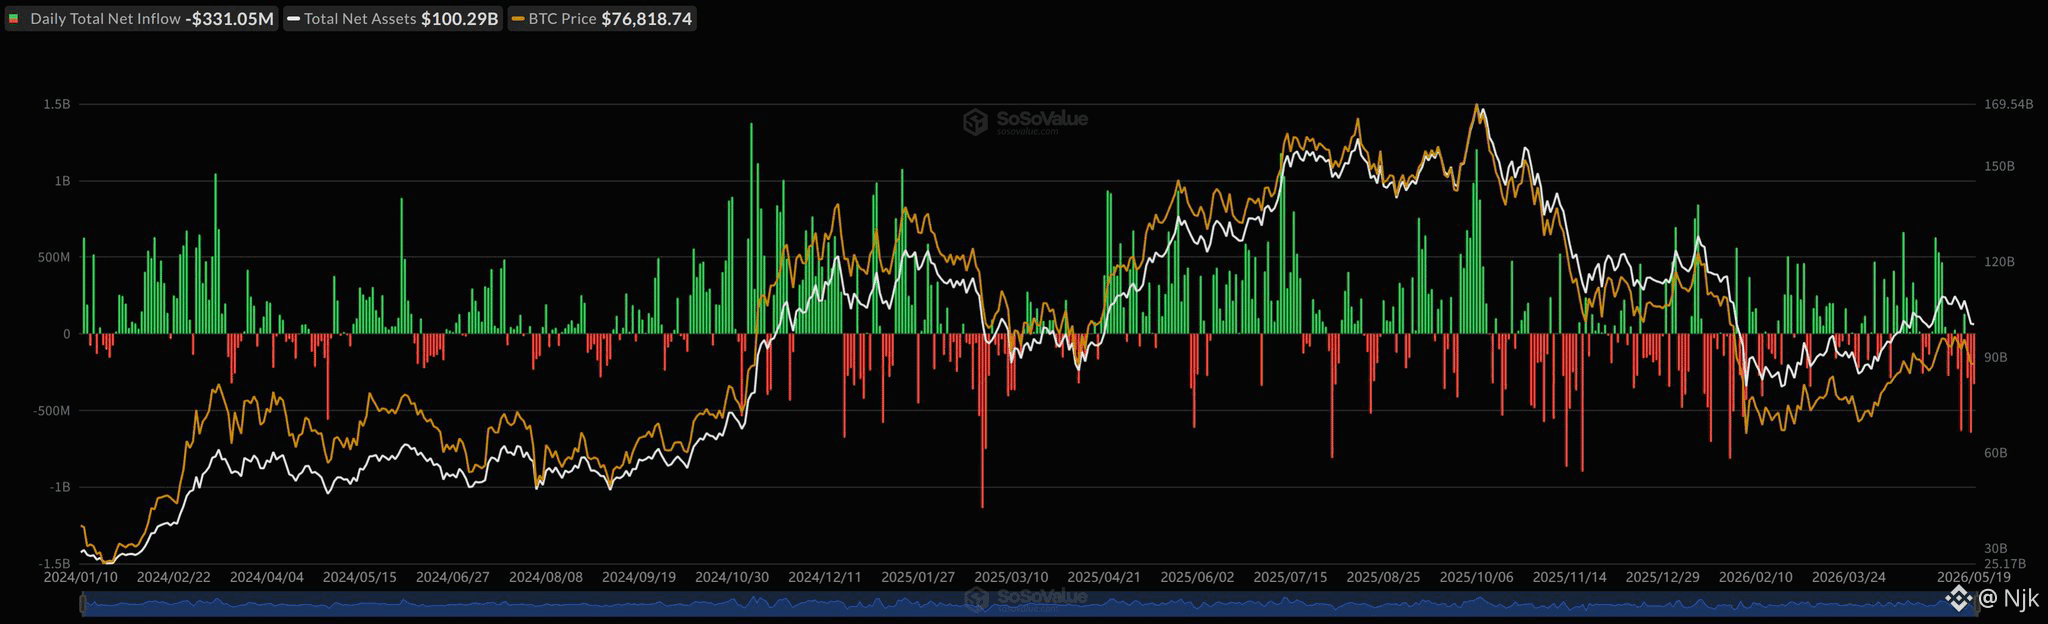Click the 169.54B right axis label
The image size is (2048, 624).
(x=2008, y=104)
